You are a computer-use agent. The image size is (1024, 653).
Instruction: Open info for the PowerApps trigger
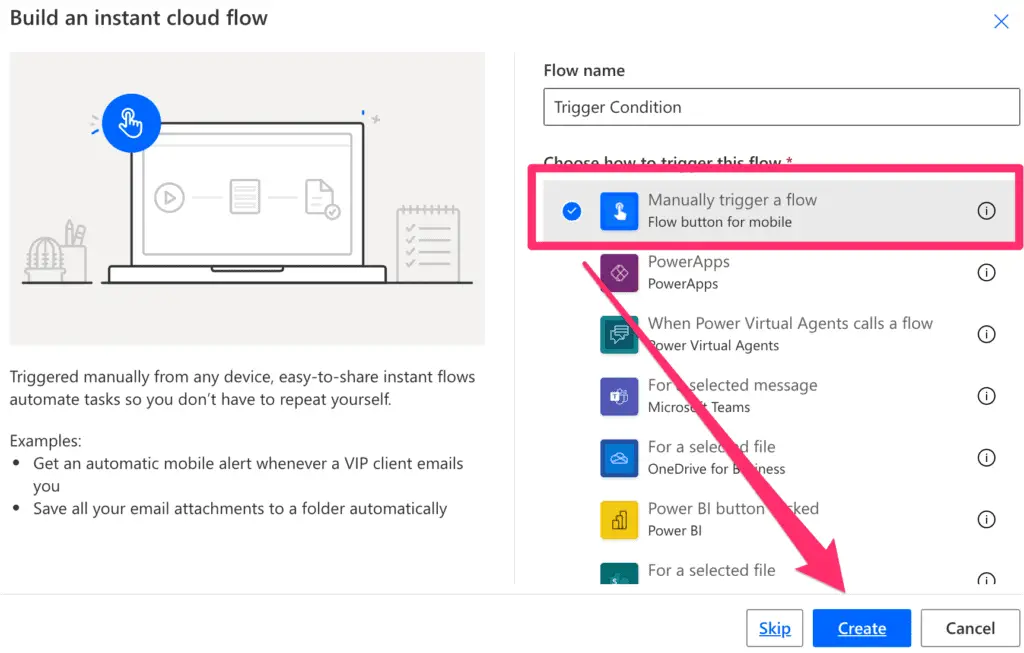[x=986, y=272]
